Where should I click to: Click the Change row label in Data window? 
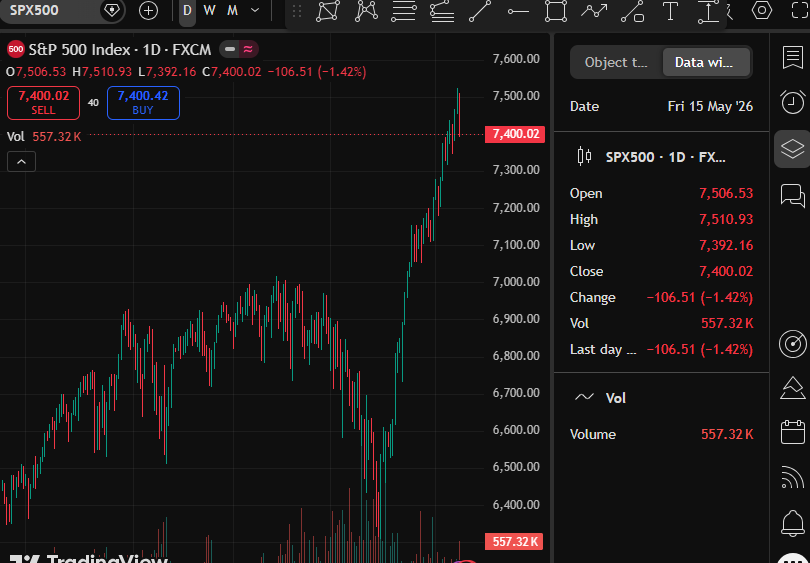593,298
